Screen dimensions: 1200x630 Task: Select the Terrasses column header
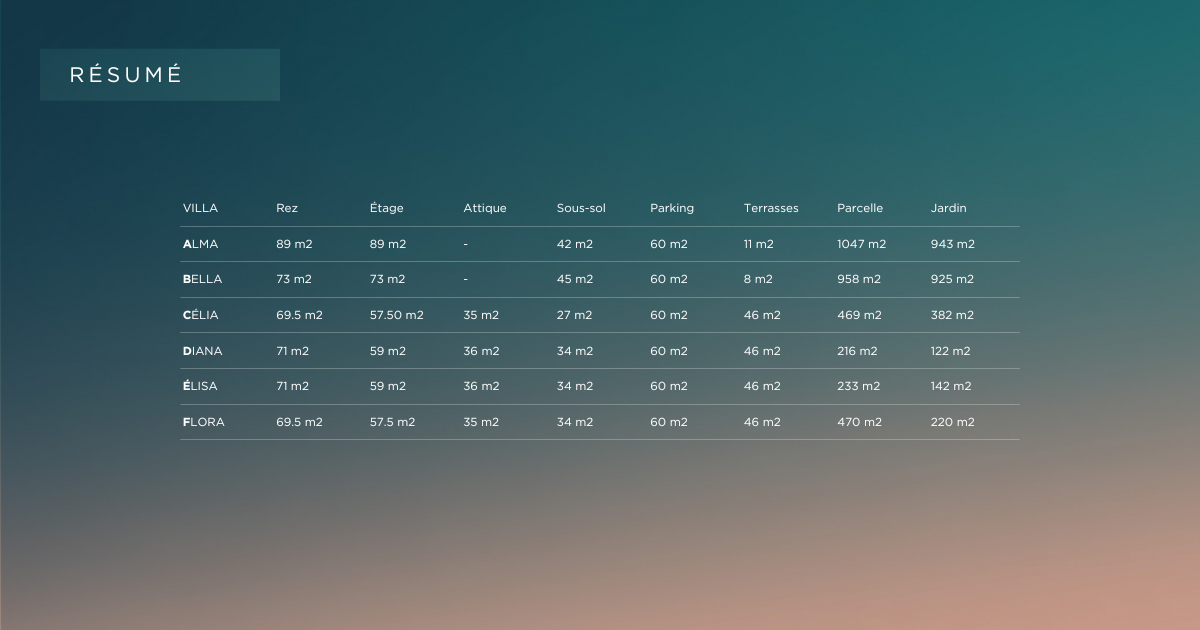(x=771, y=208)
